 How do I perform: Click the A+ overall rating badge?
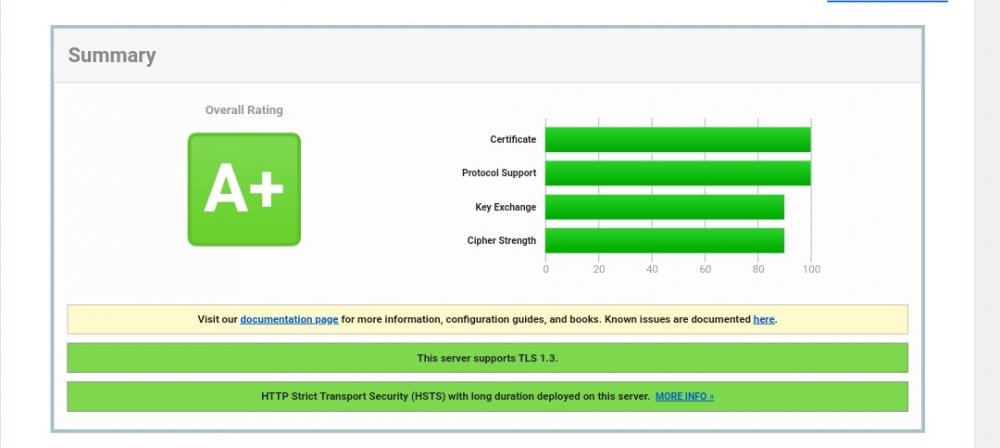[x=244, y=189]
